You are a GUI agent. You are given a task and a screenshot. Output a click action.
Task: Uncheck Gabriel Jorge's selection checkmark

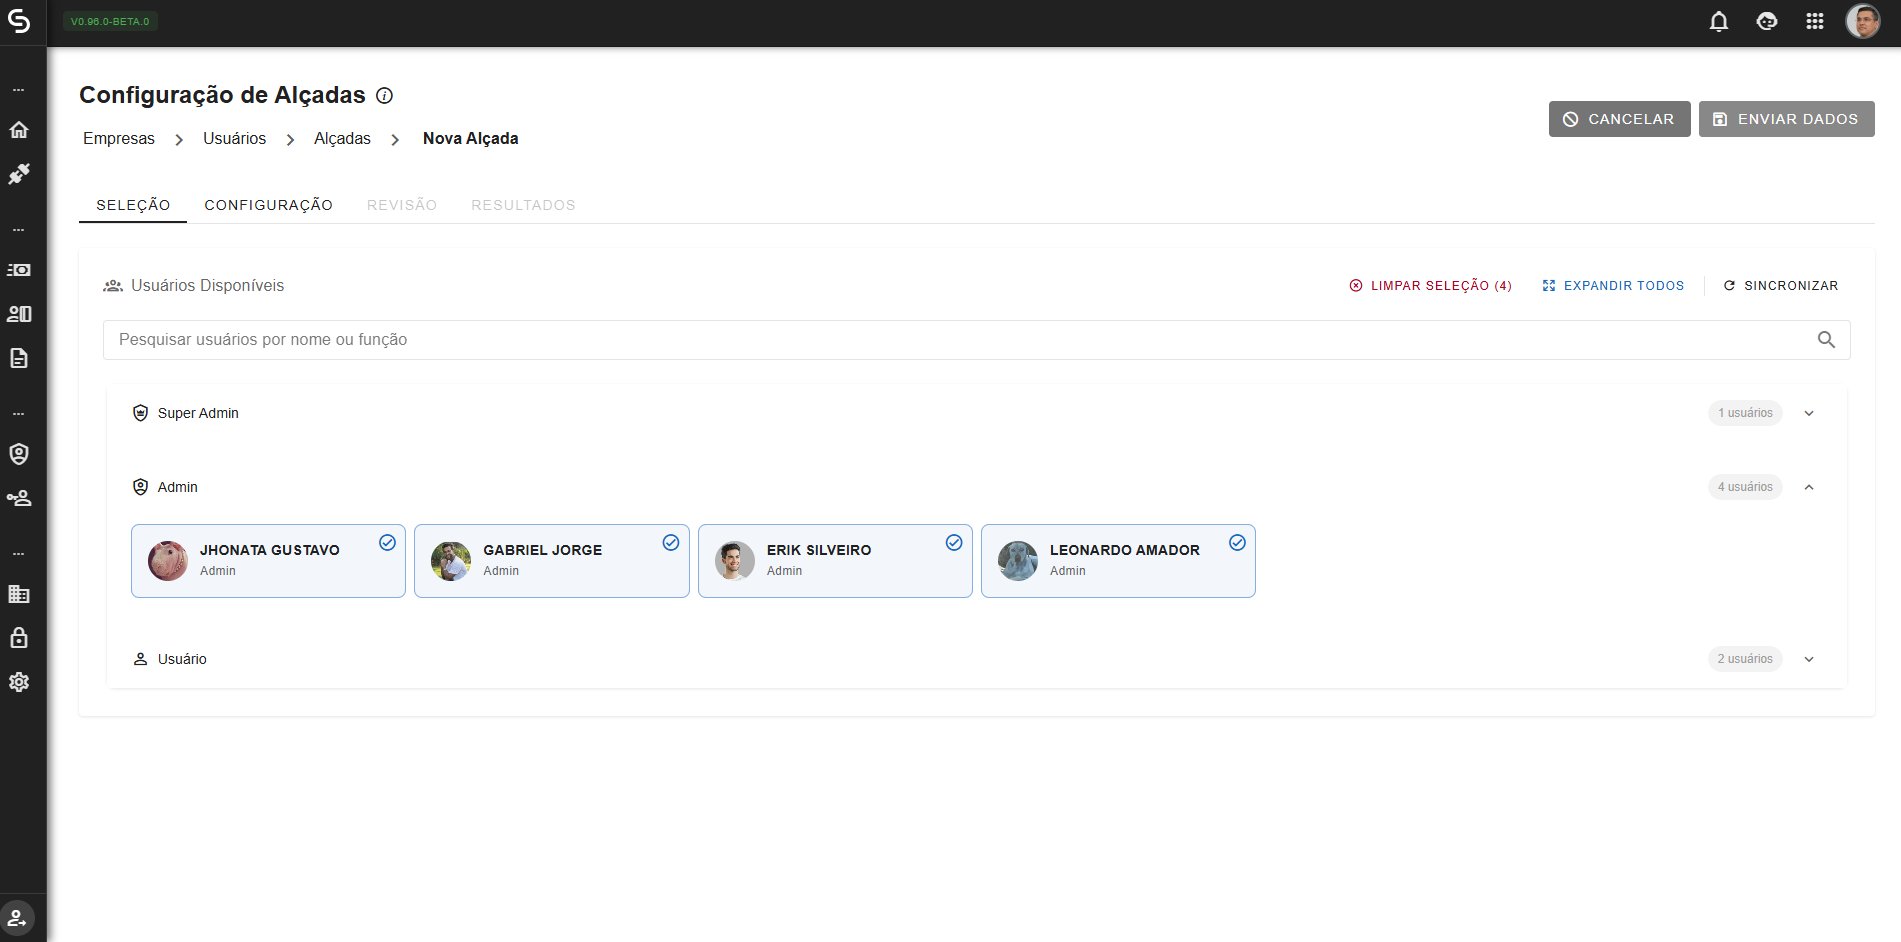coord(671,542)
